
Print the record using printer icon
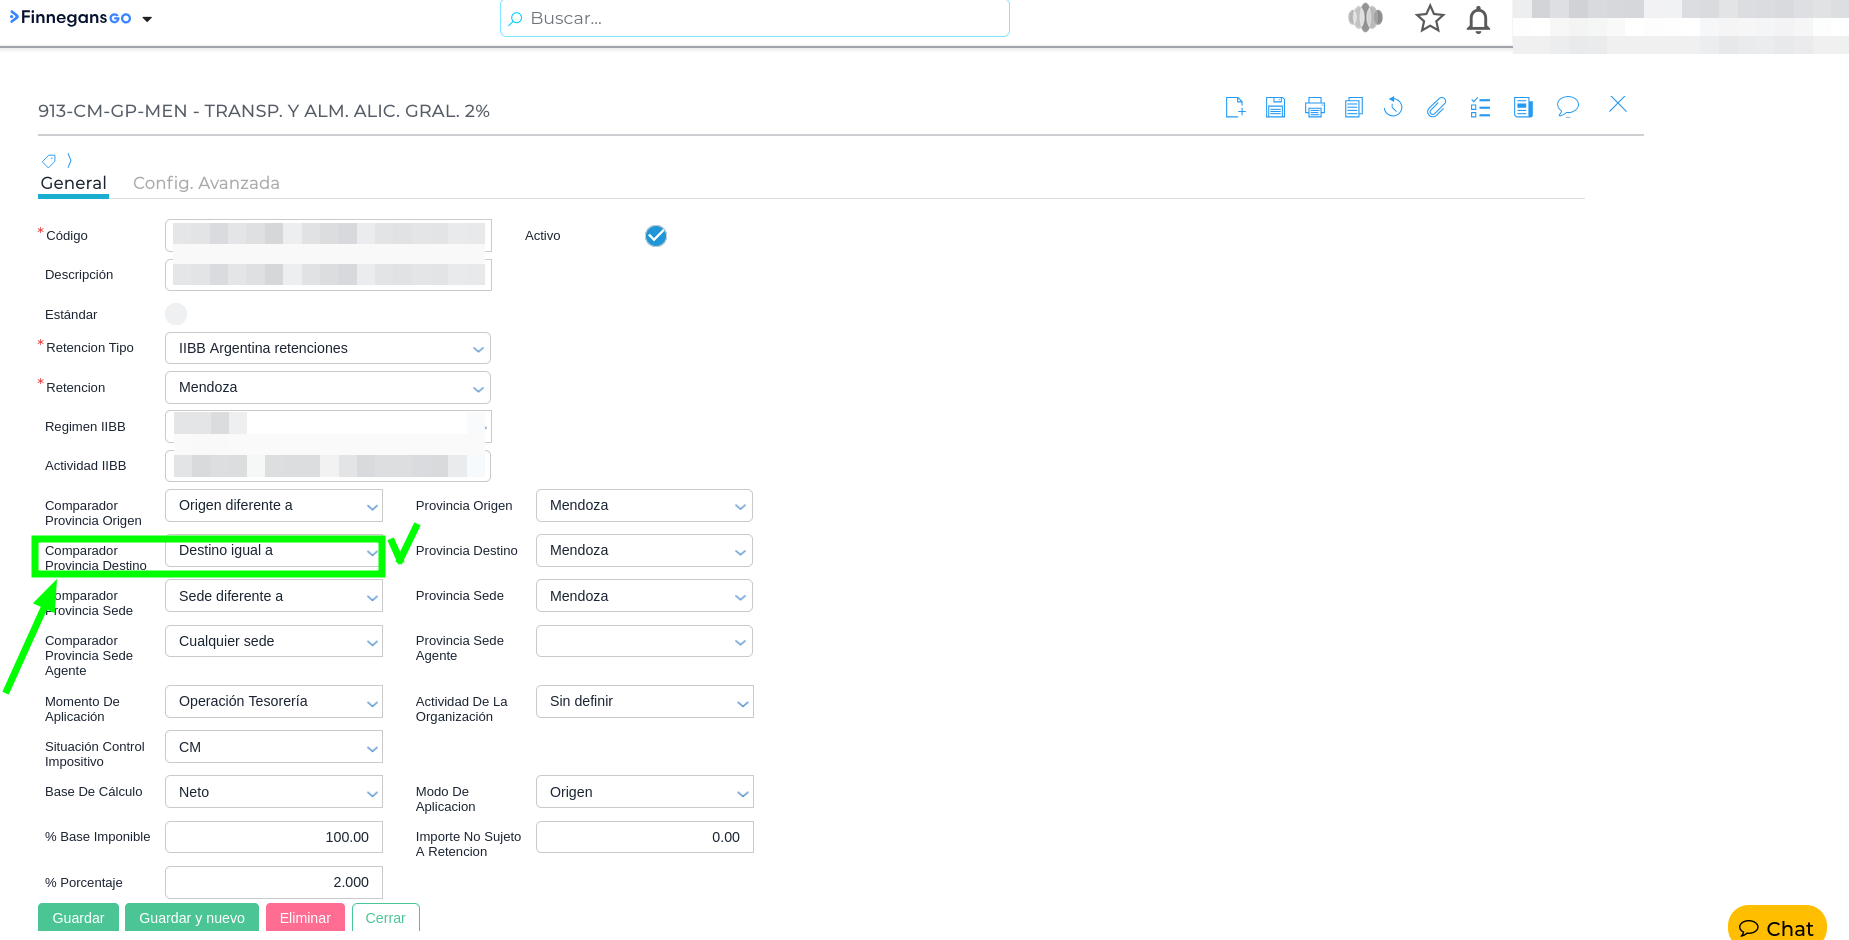1315,107
